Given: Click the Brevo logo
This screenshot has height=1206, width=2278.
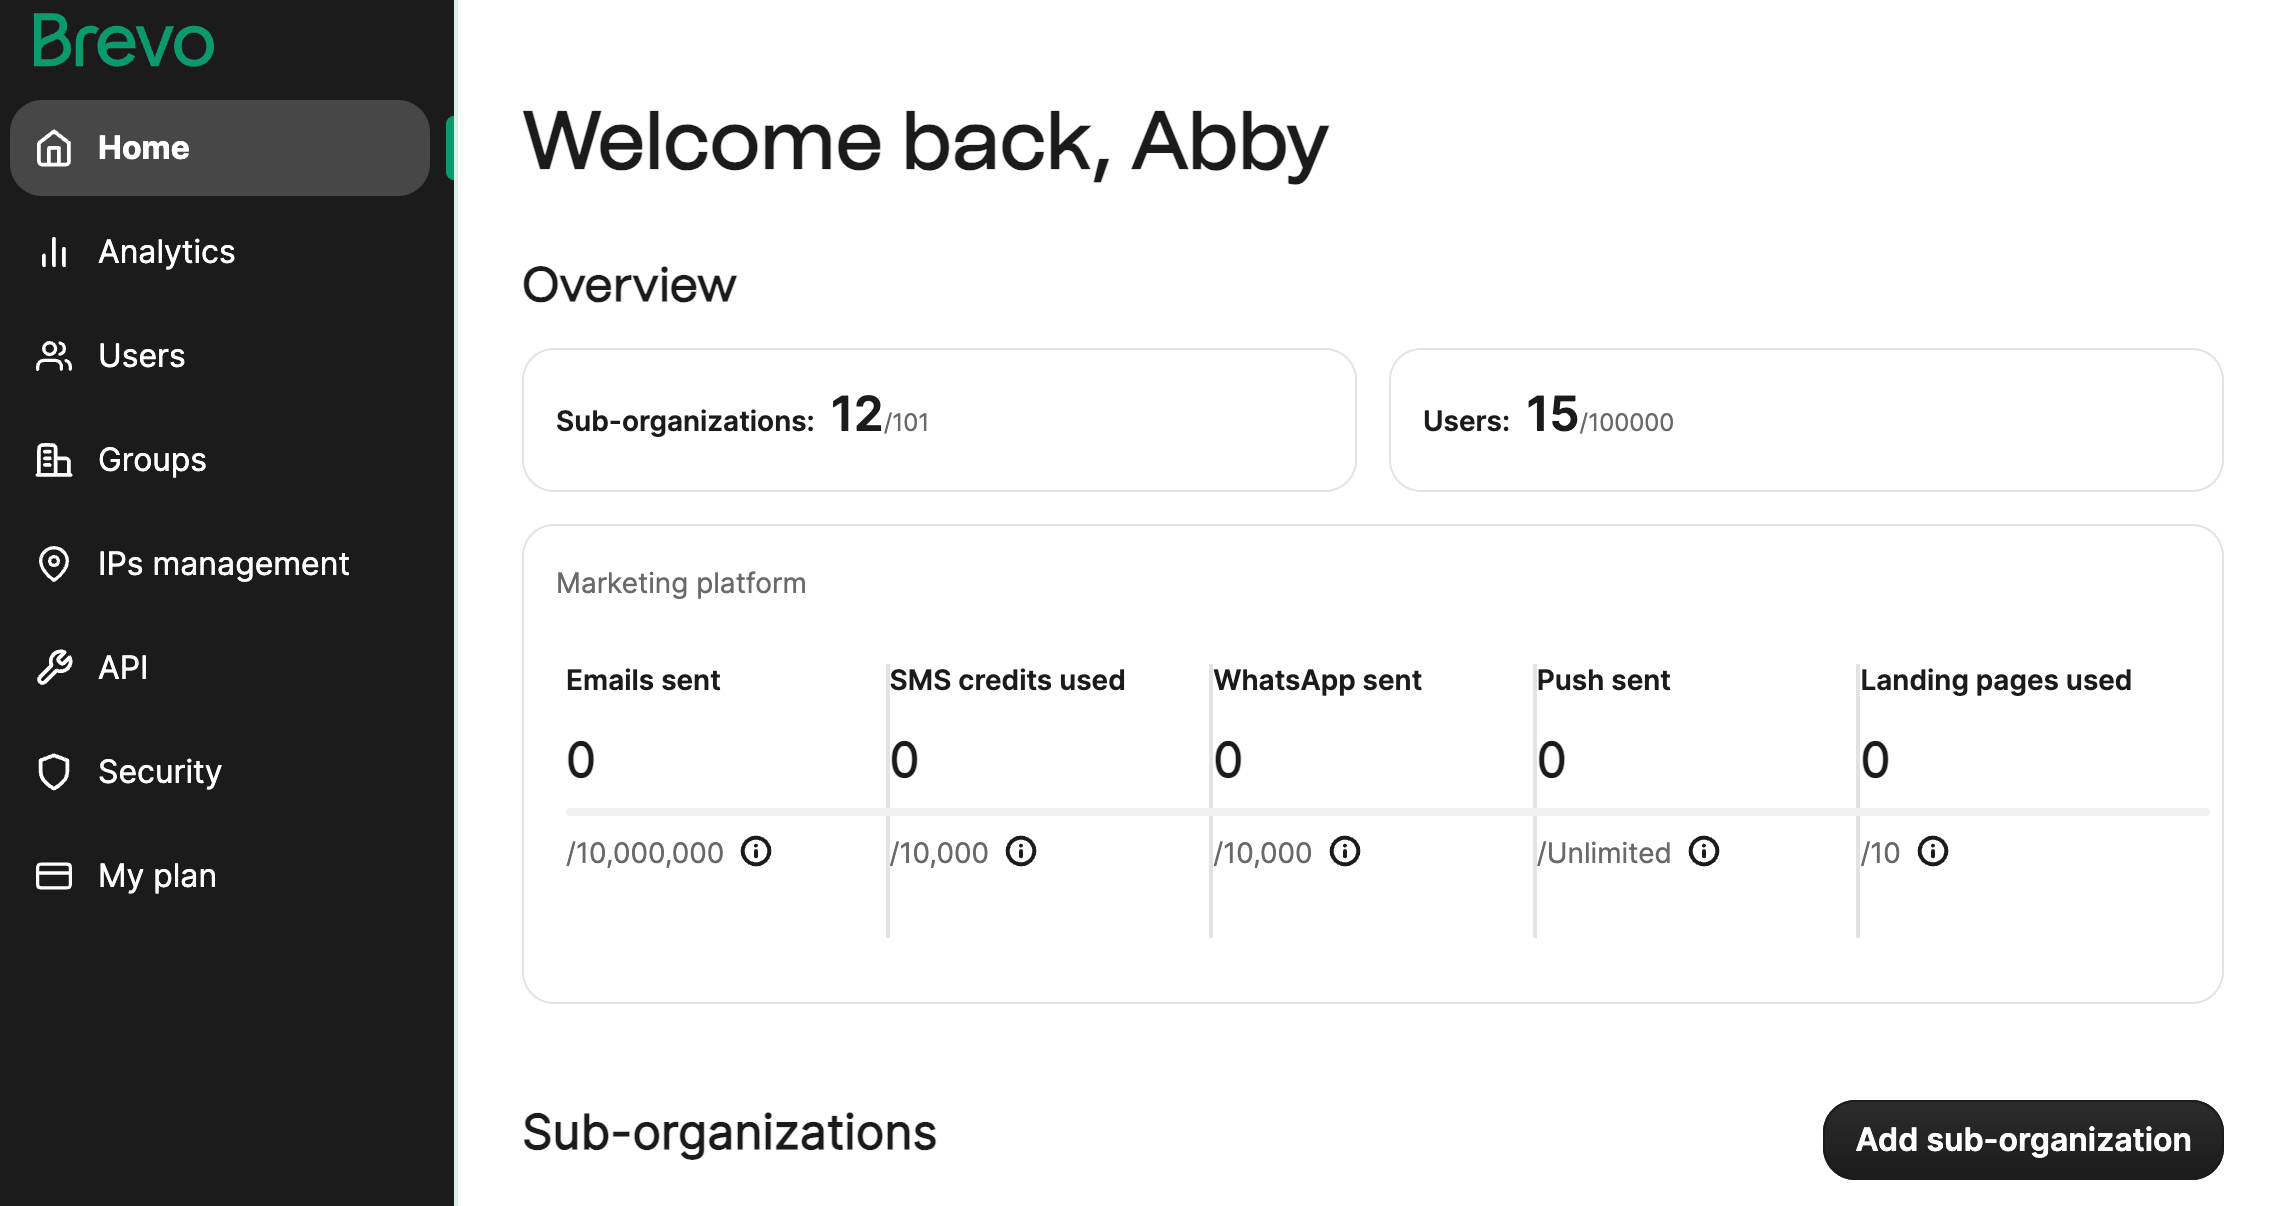Looking at the screenshot, I should tap(123, 41).
